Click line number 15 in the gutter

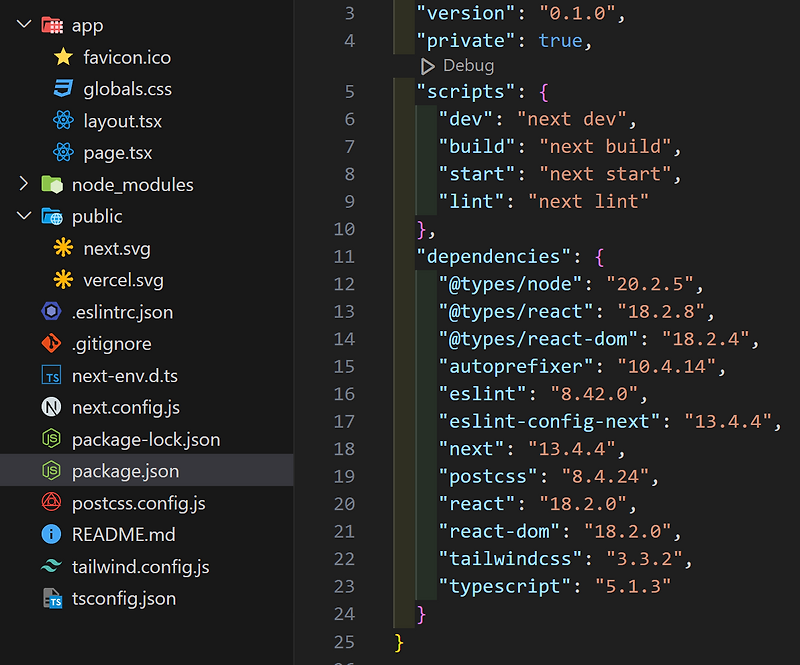click(x=344, y=366)
